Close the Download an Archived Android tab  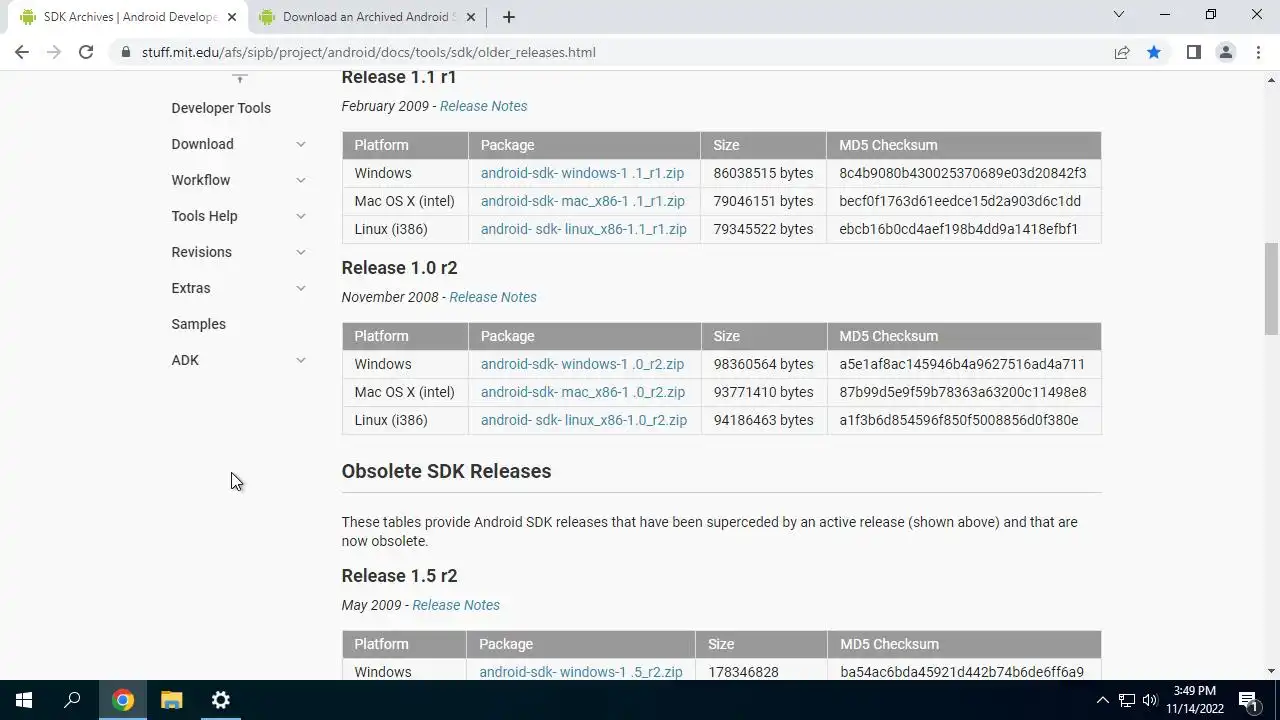[471, 17]
